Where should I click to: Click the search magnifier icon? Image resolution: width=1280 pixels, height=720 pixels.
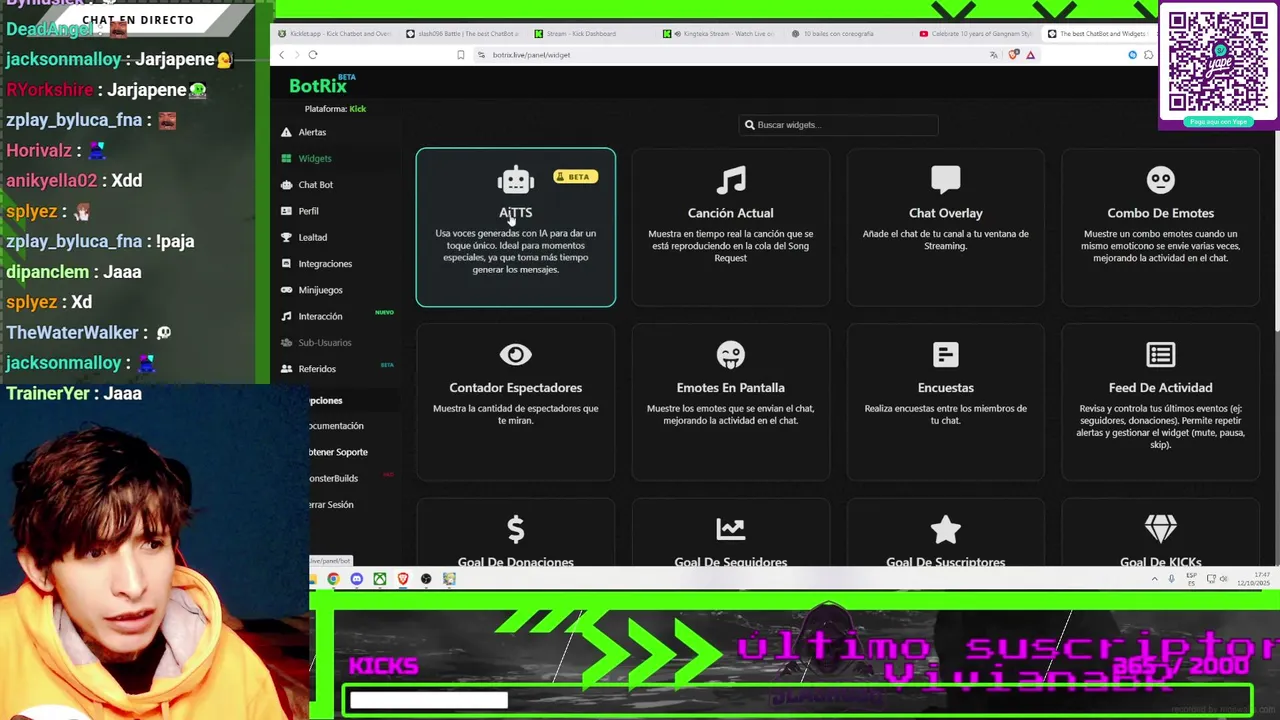pos(749,125)
